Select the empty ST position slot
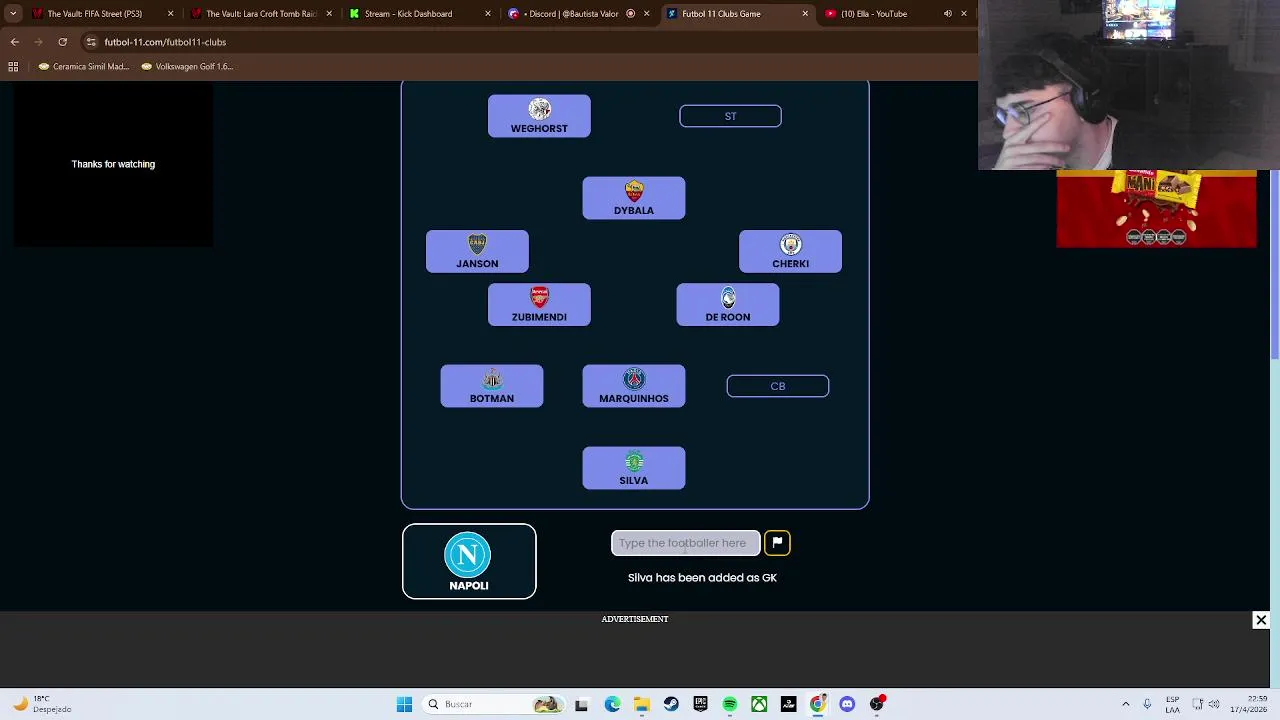The image size is (1280, 720). (x=730, y=116)
